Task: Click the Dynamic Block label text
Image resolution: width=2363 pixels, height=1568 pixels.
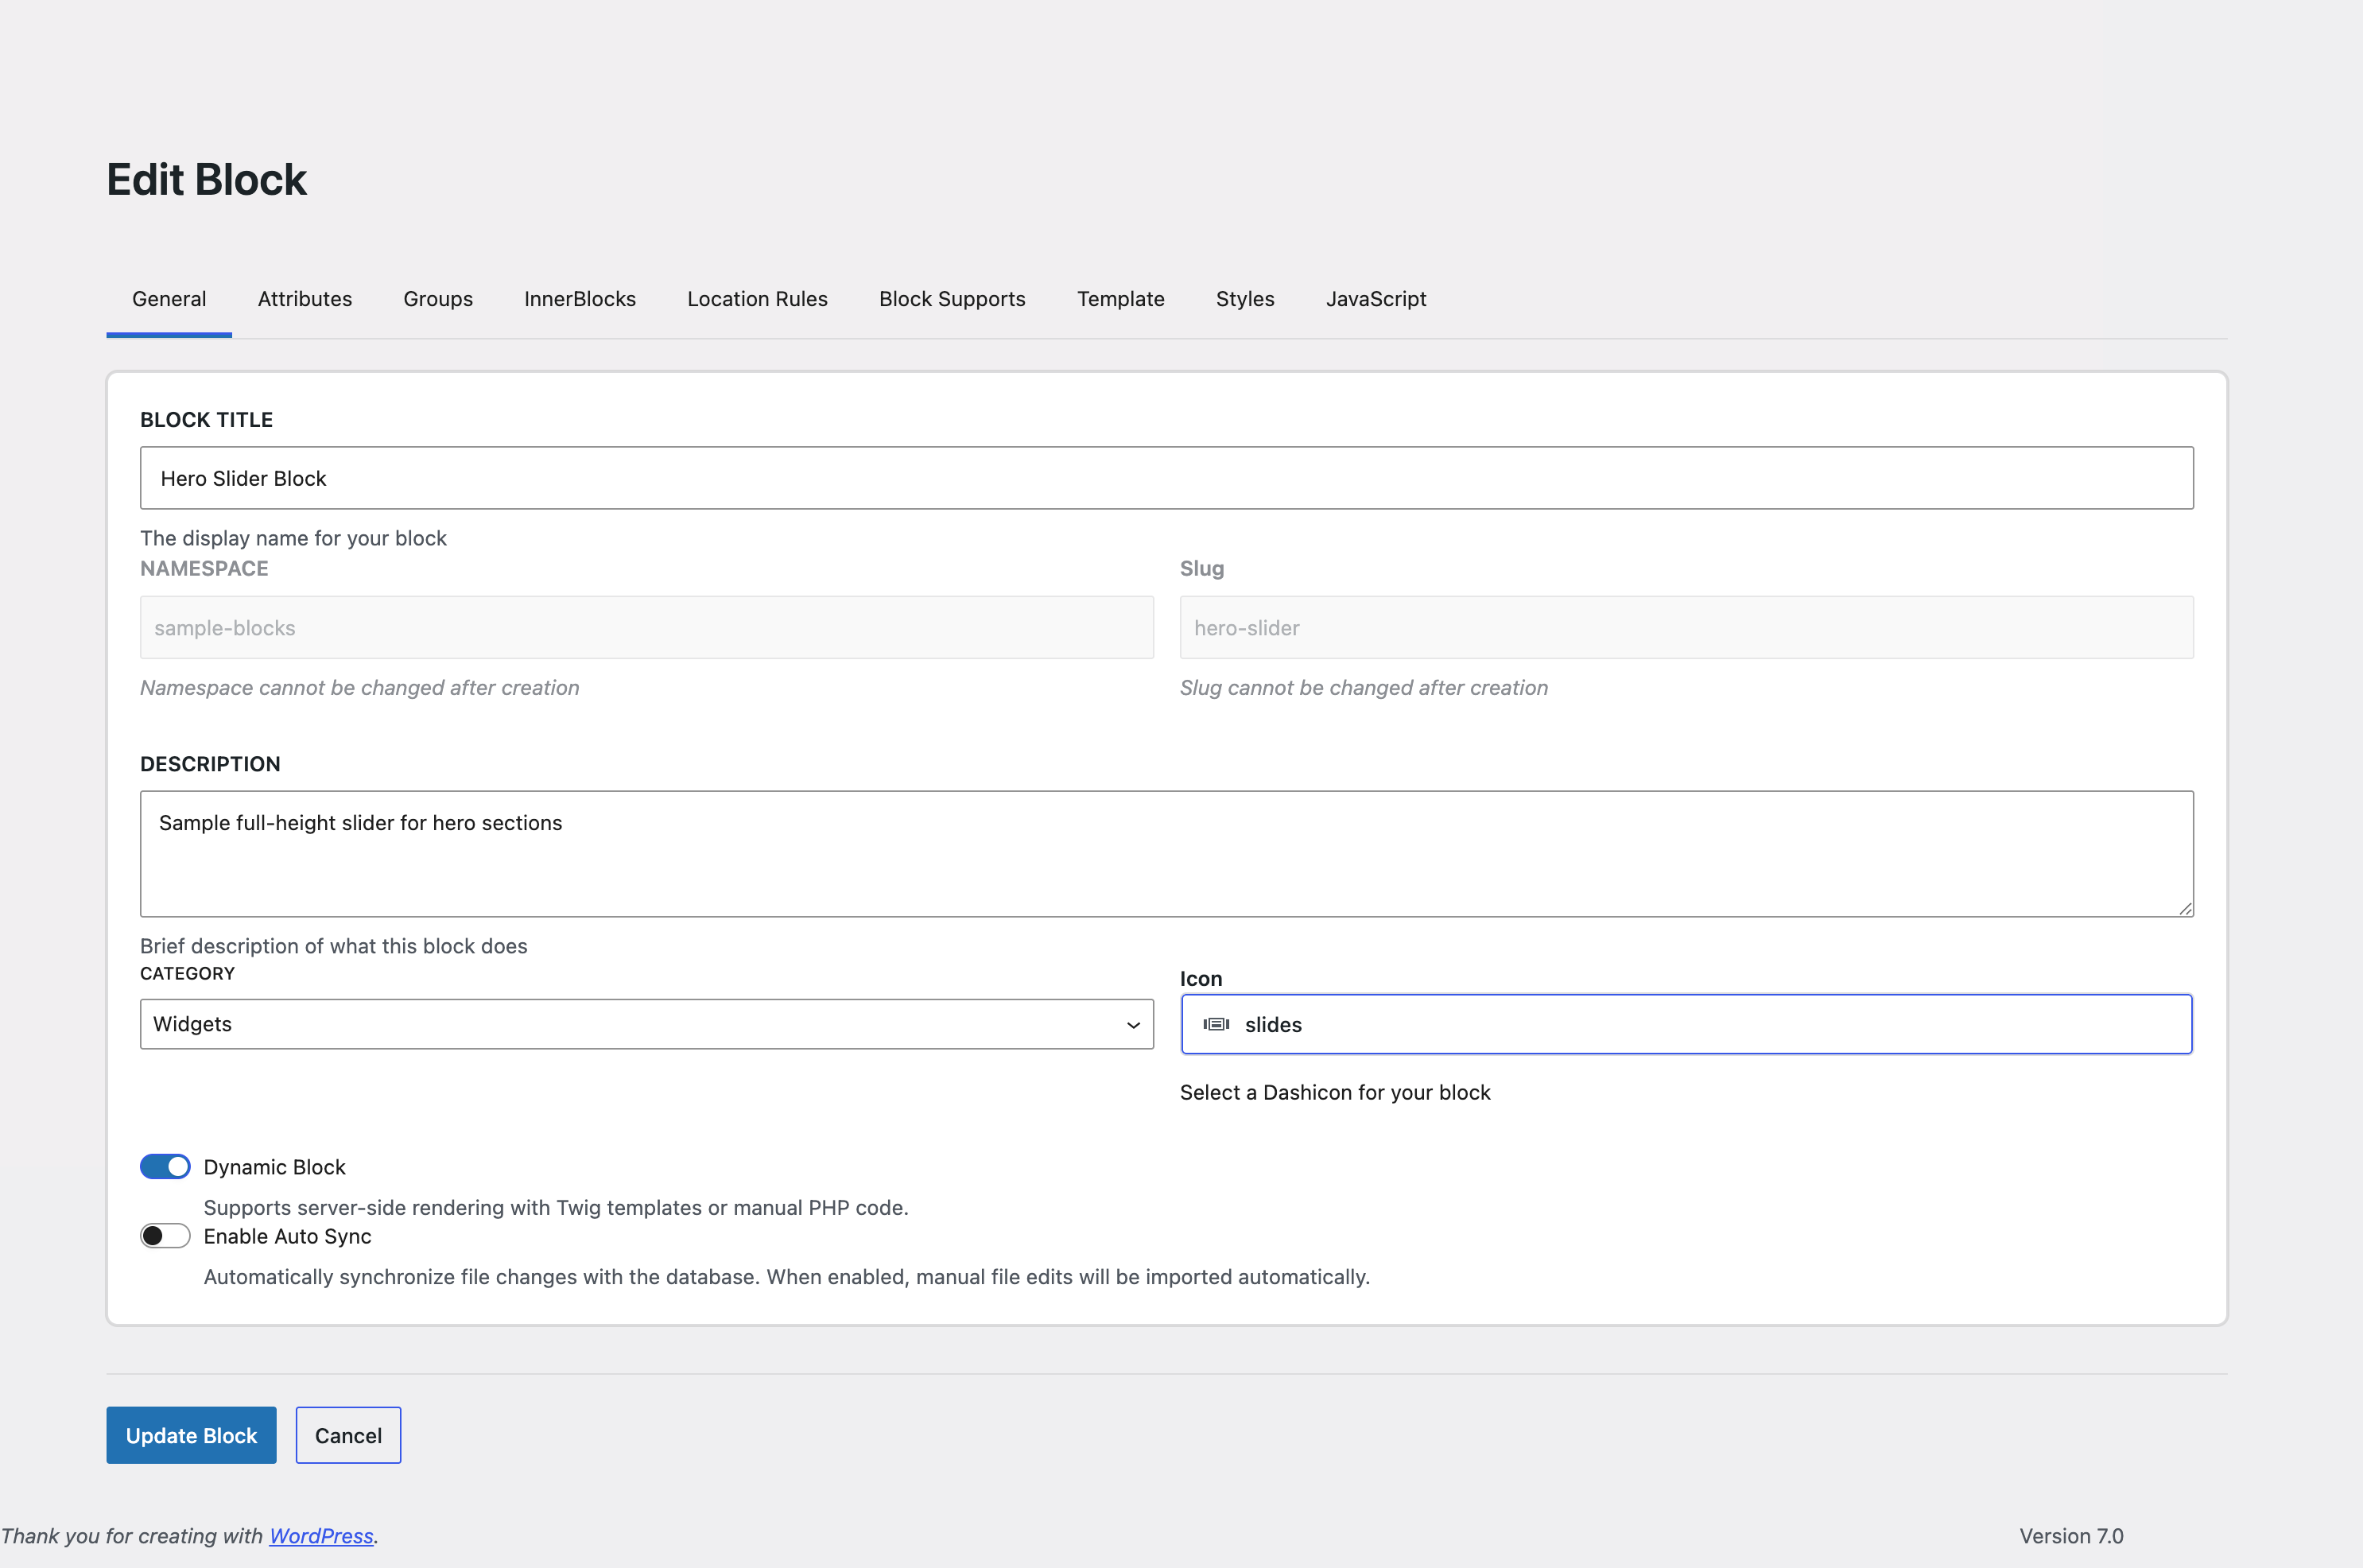Action: coord(274,1167)
